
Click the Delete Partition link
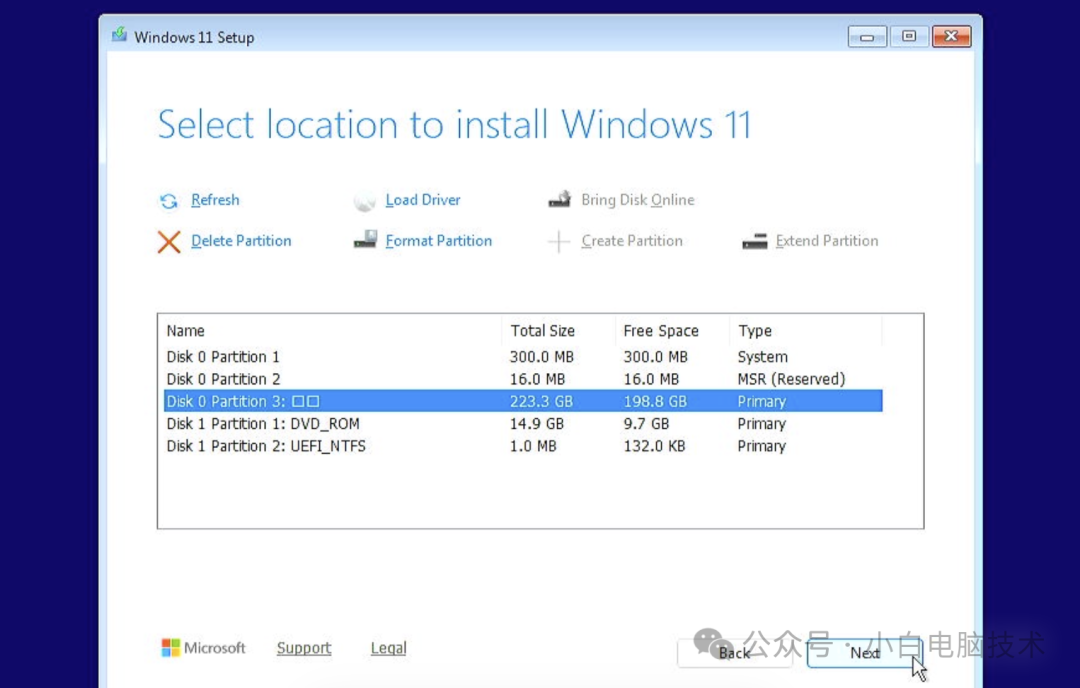tap(241, 240)
